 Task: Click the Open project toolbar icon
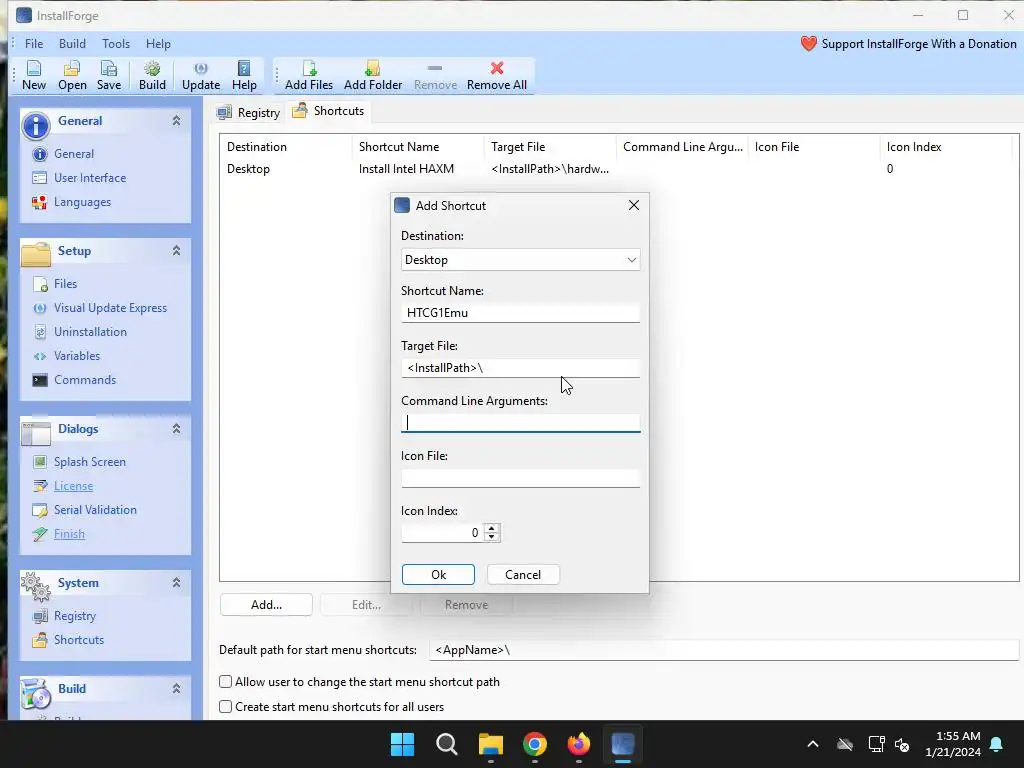point(72,76)
